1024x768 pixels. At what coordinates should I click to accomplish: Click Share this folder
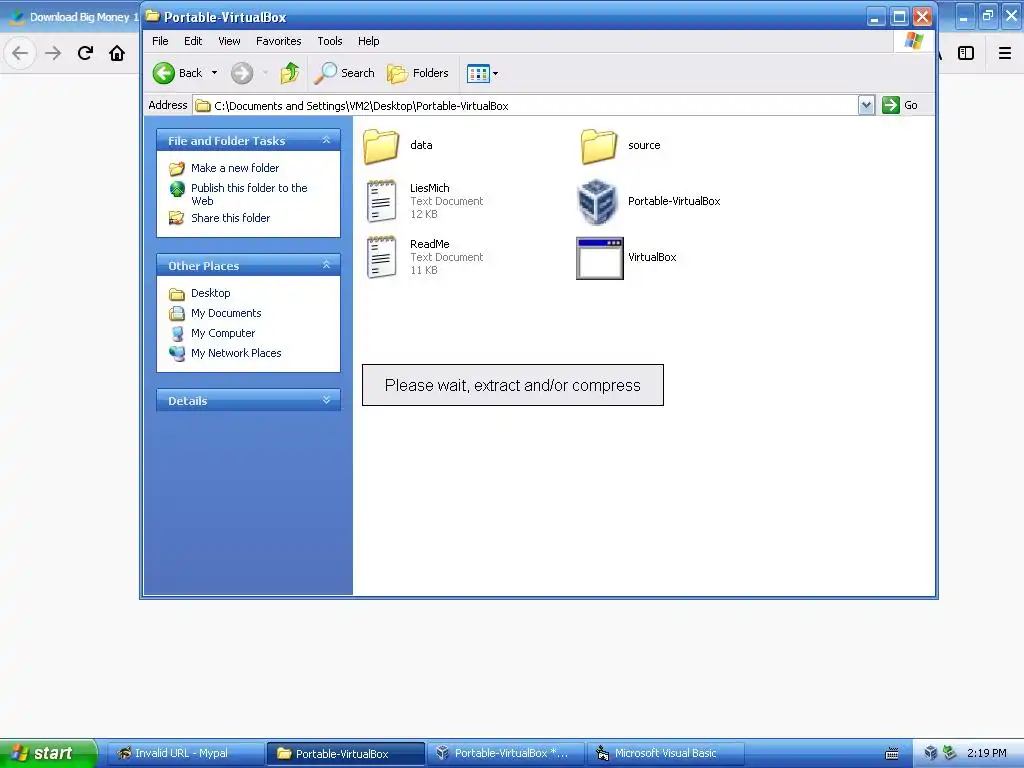(231, 218)
